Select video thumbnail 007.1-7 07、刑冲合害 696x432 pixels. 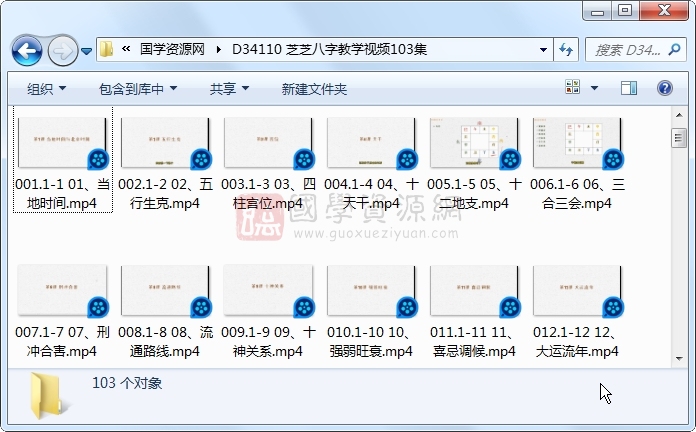click(x=63, y=291)
